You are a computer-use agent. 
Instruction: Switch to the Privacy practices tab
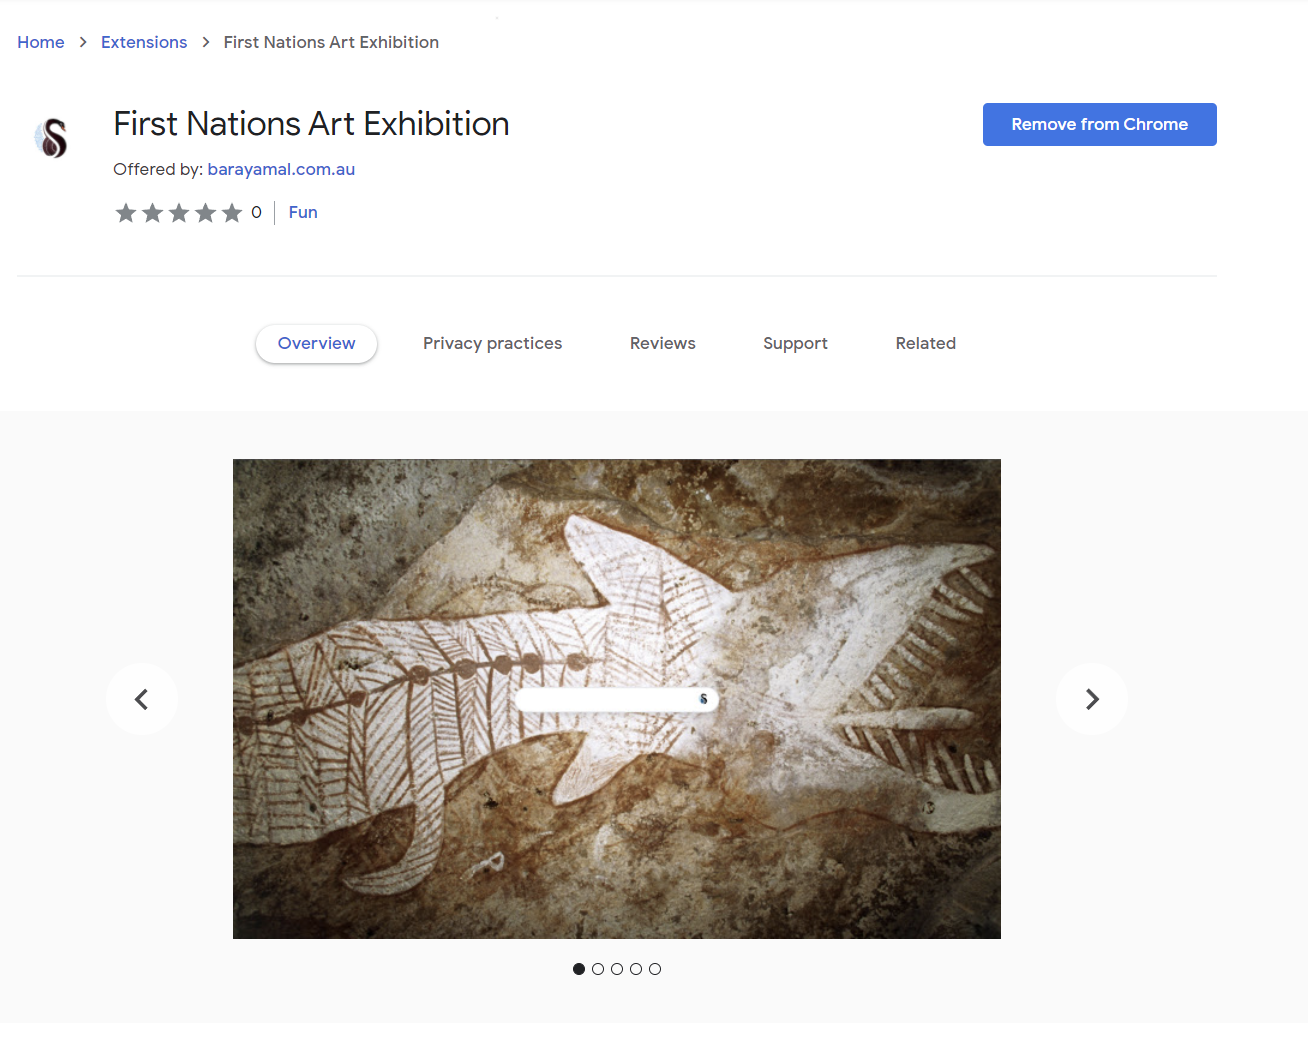coord(492,343)
